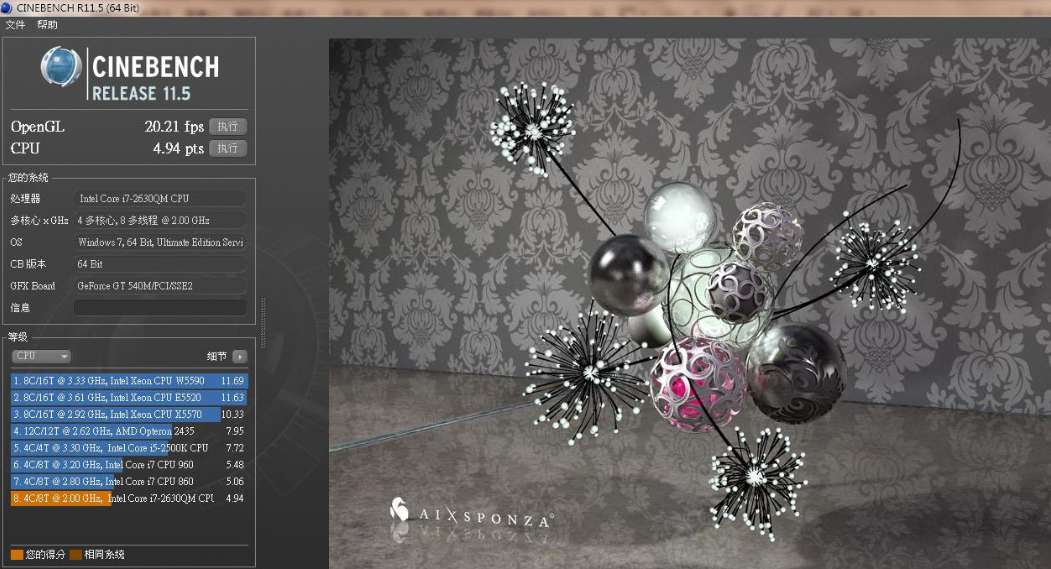Click the CPU score 4.94 pts
Viewport: 1051px width, 569px height.
178,148
